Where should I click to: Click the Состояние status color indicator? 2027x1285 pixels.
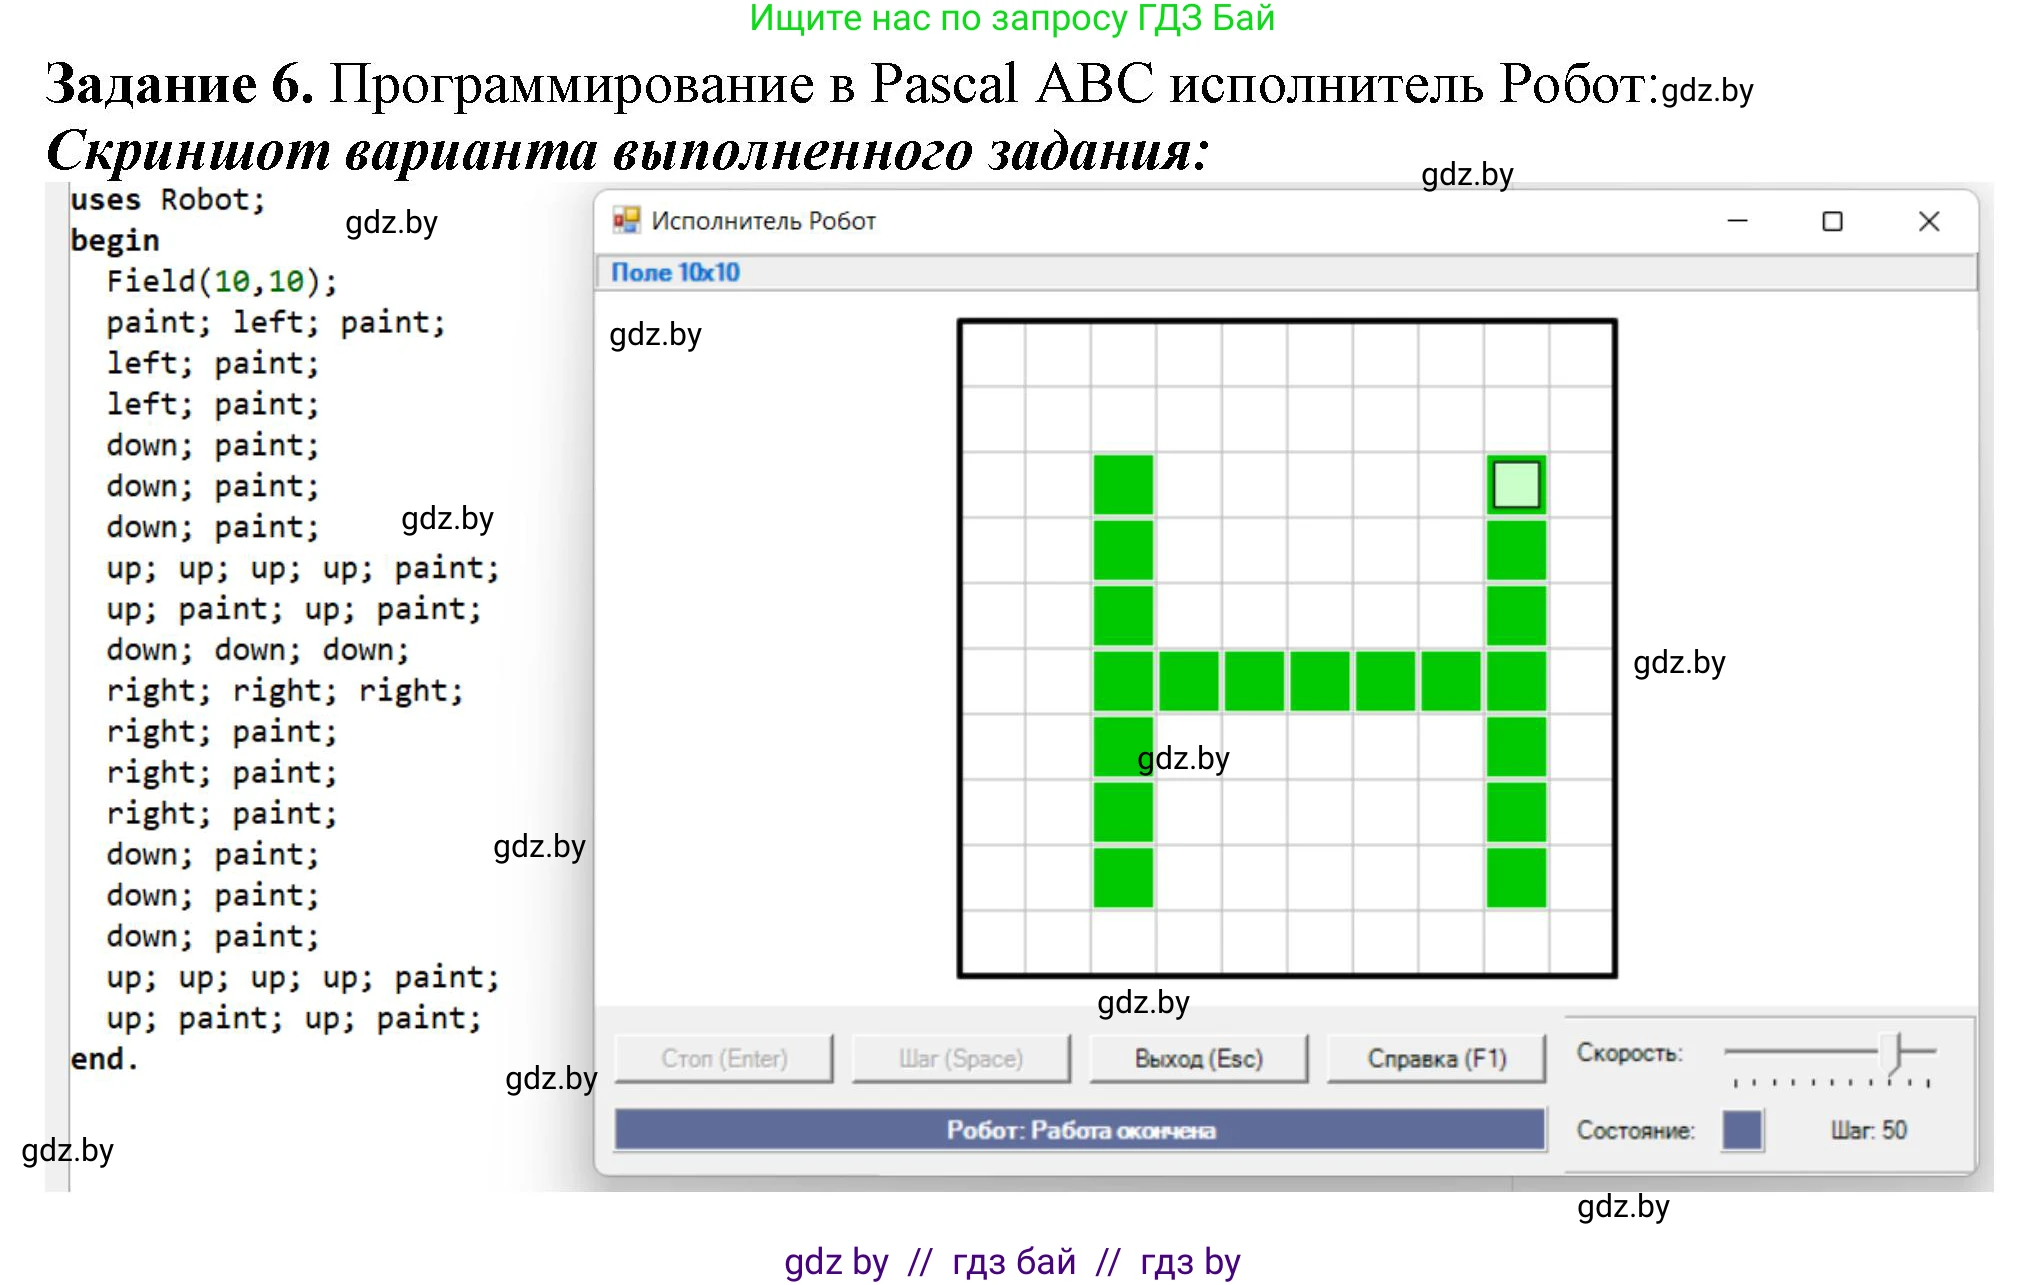[x=1741, y=1130]
